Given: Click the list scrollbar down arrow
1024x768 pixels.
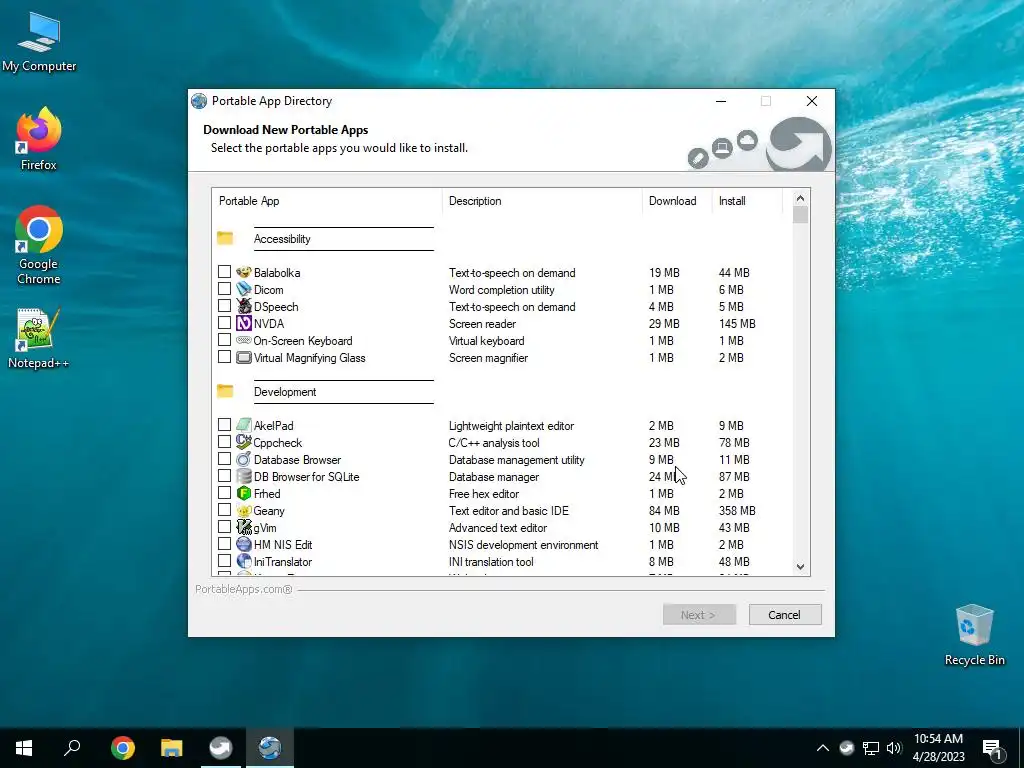Looking at the screenshot, I should coord(801,567).
